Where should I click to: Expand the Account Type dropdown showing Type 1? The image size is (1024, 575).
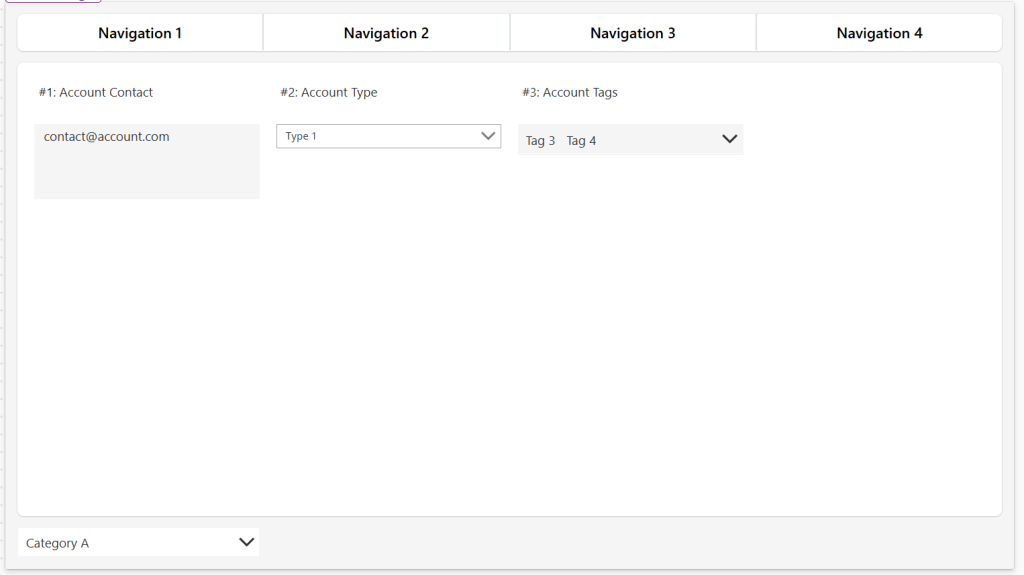(380, 136)
